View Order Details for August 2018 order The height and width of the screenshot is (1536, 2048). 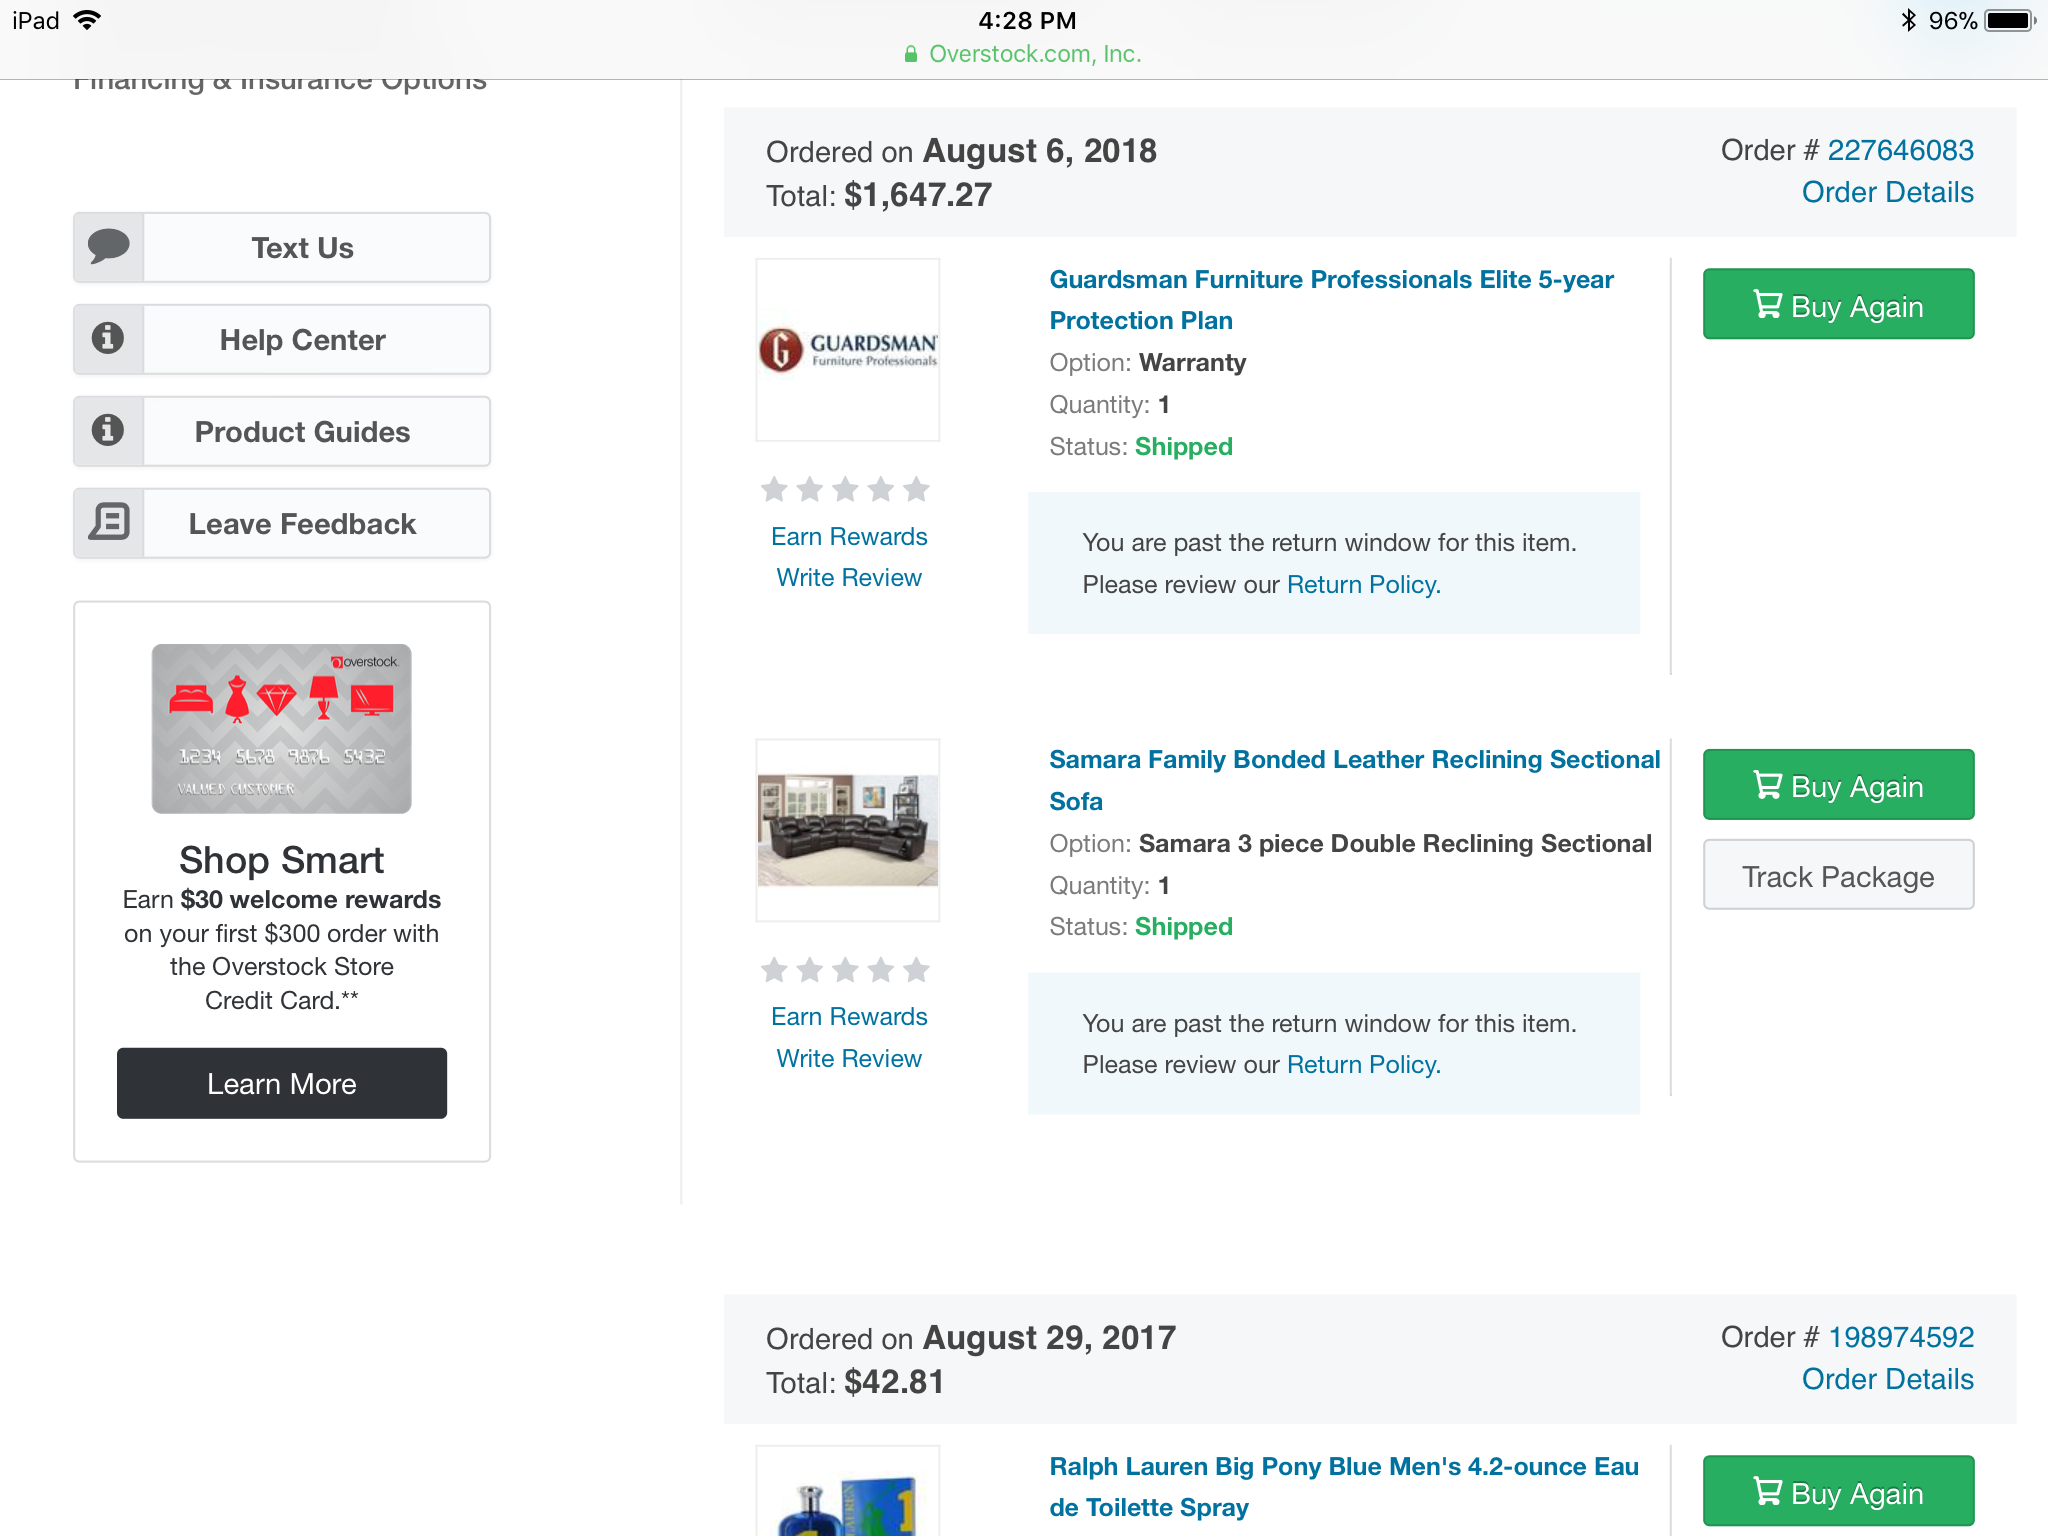1887,192
